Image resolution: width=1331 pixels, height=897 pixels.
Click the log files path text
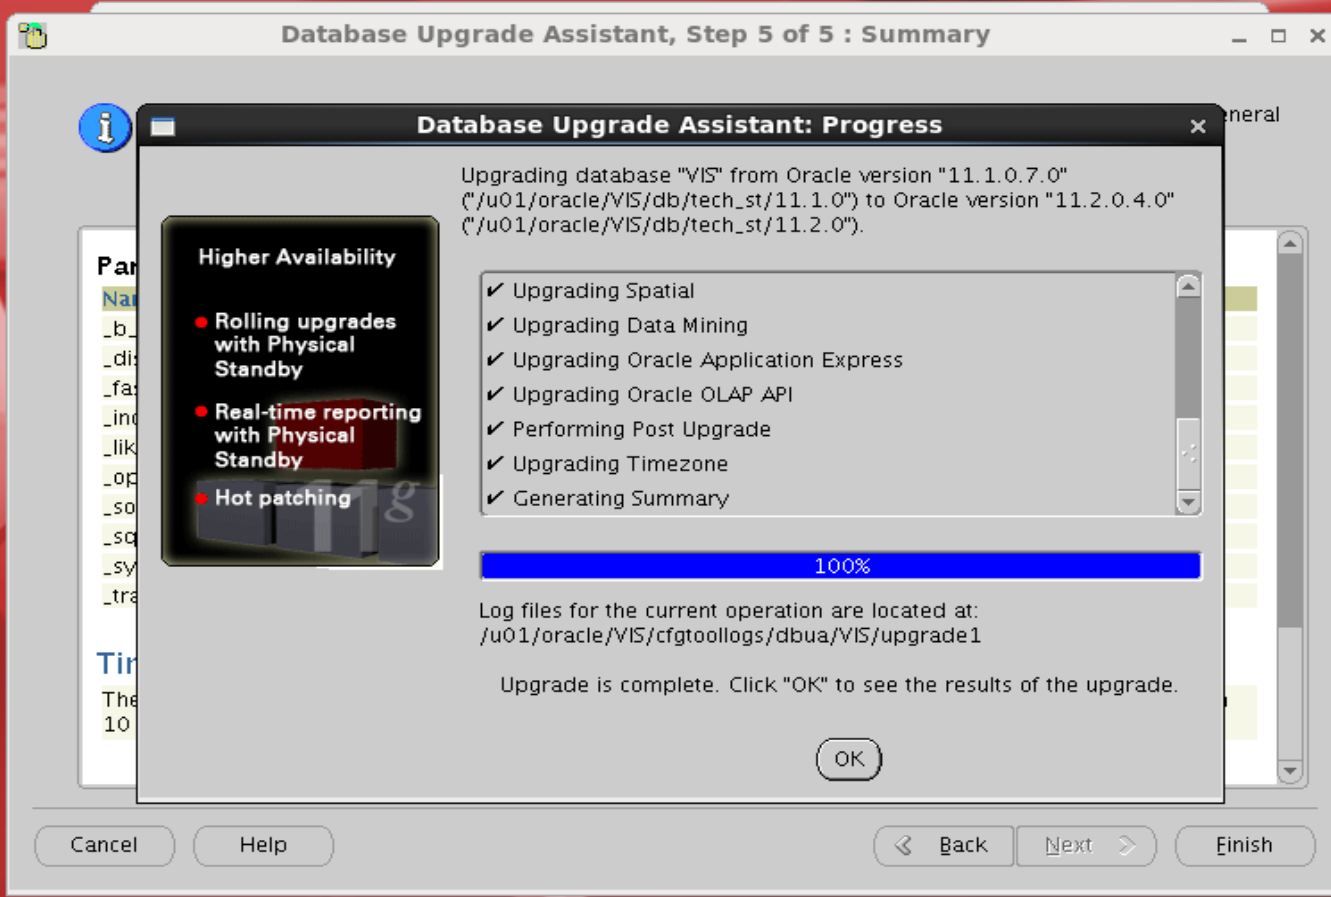pos(730,636)
